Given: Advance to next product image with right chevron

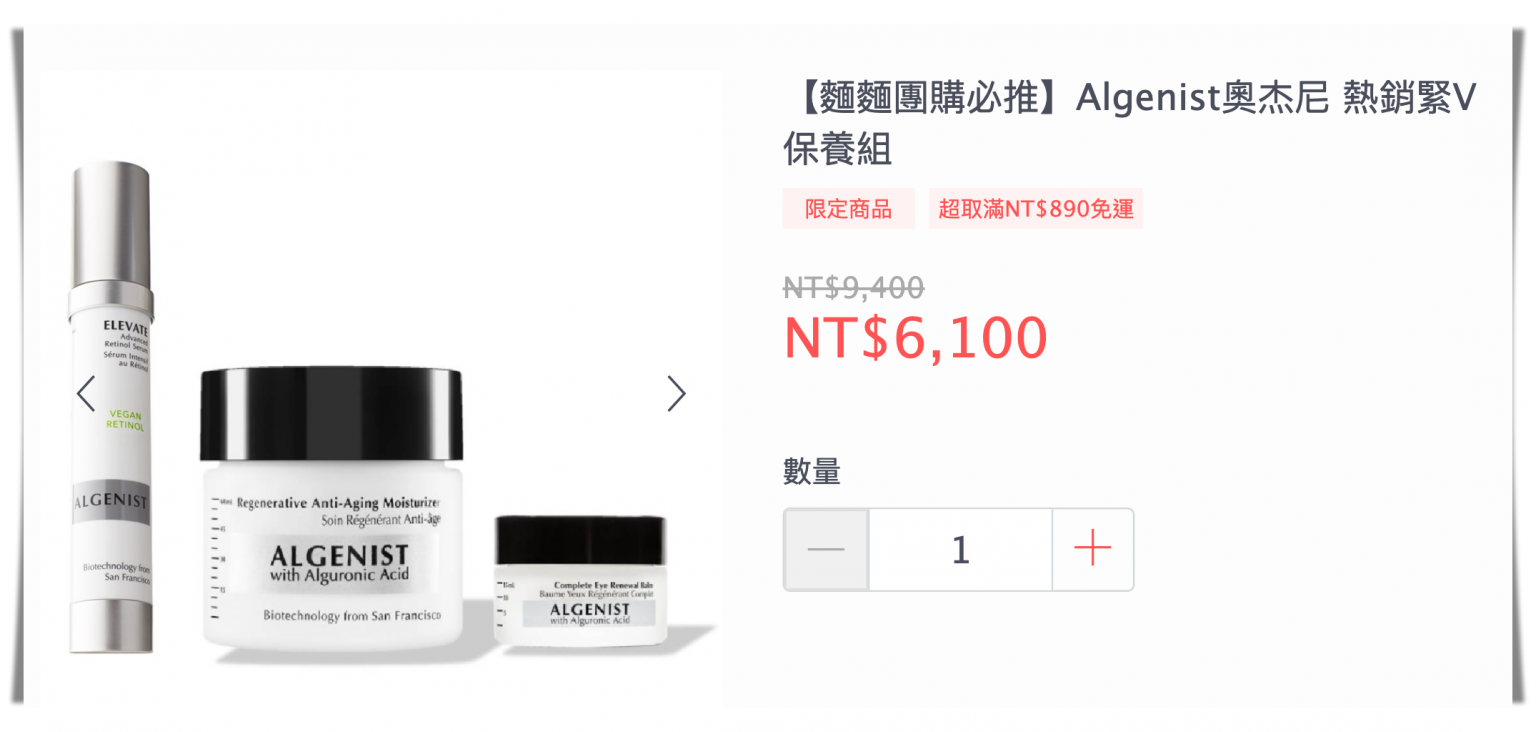Looking at the screenshot, I should click(677, 394).
